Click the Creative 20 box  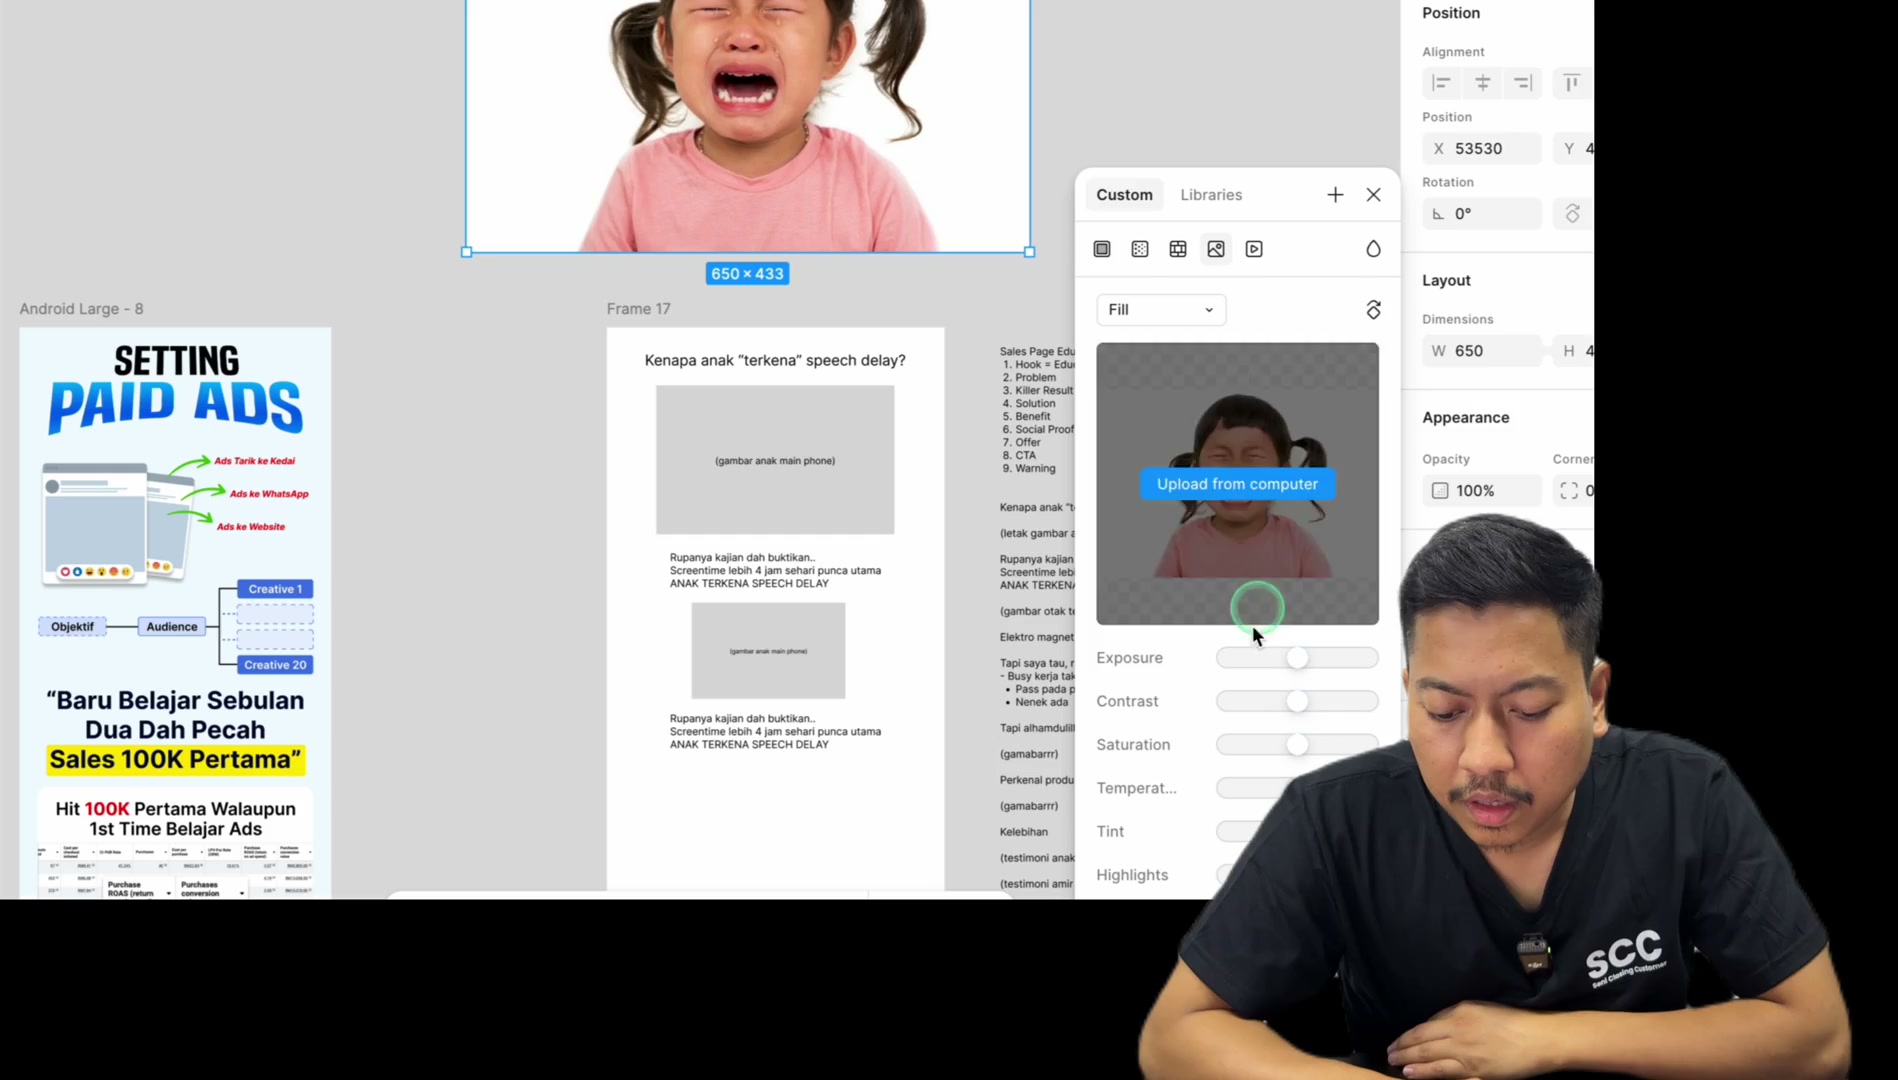275,665
